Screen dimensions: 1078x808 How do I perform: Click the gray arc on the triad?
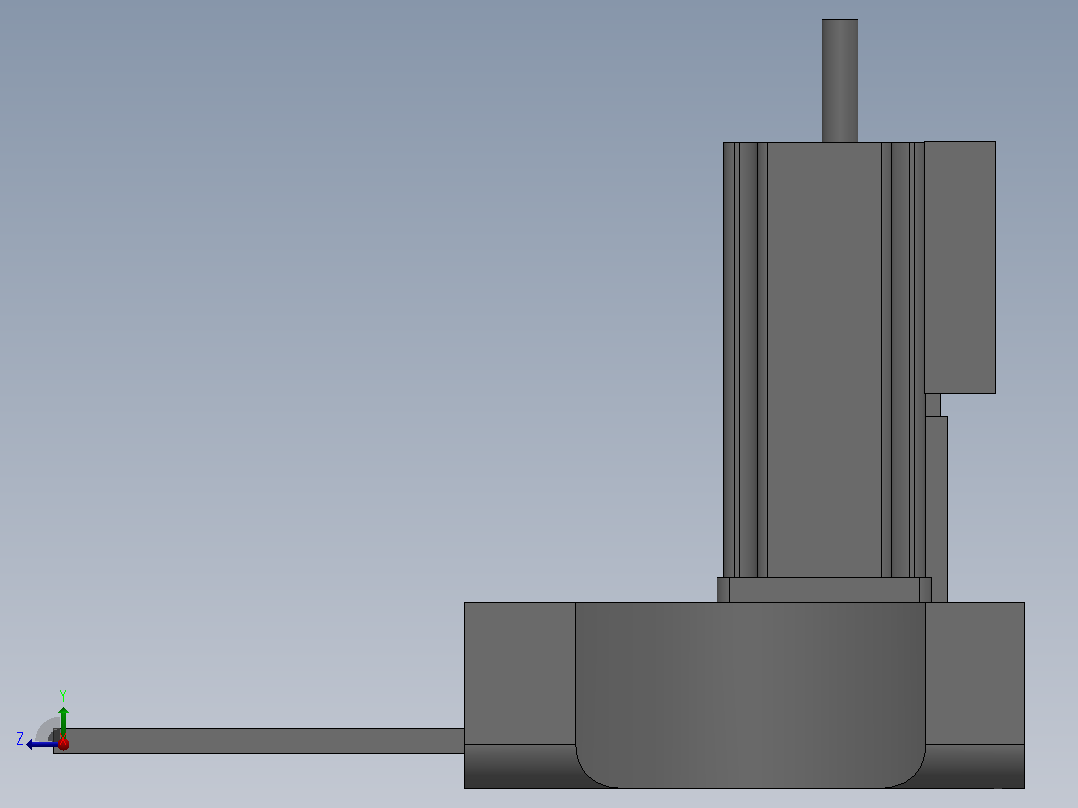47,729
